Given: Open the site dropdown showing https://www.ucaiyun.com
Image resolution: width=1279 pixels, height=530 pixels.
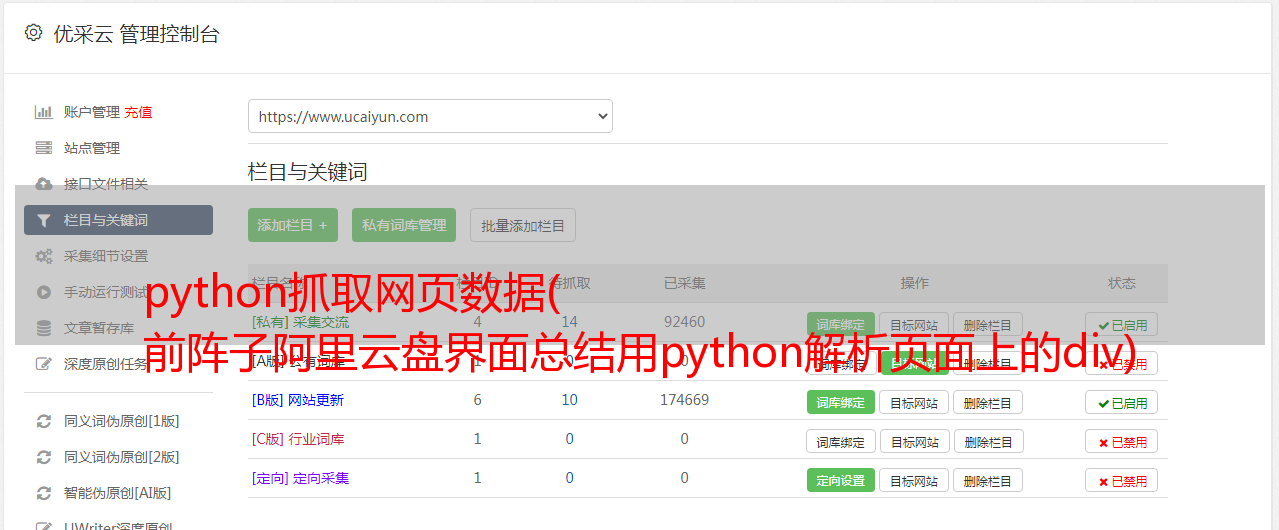Looking at the screenshot, I should [x=430, y=116].
